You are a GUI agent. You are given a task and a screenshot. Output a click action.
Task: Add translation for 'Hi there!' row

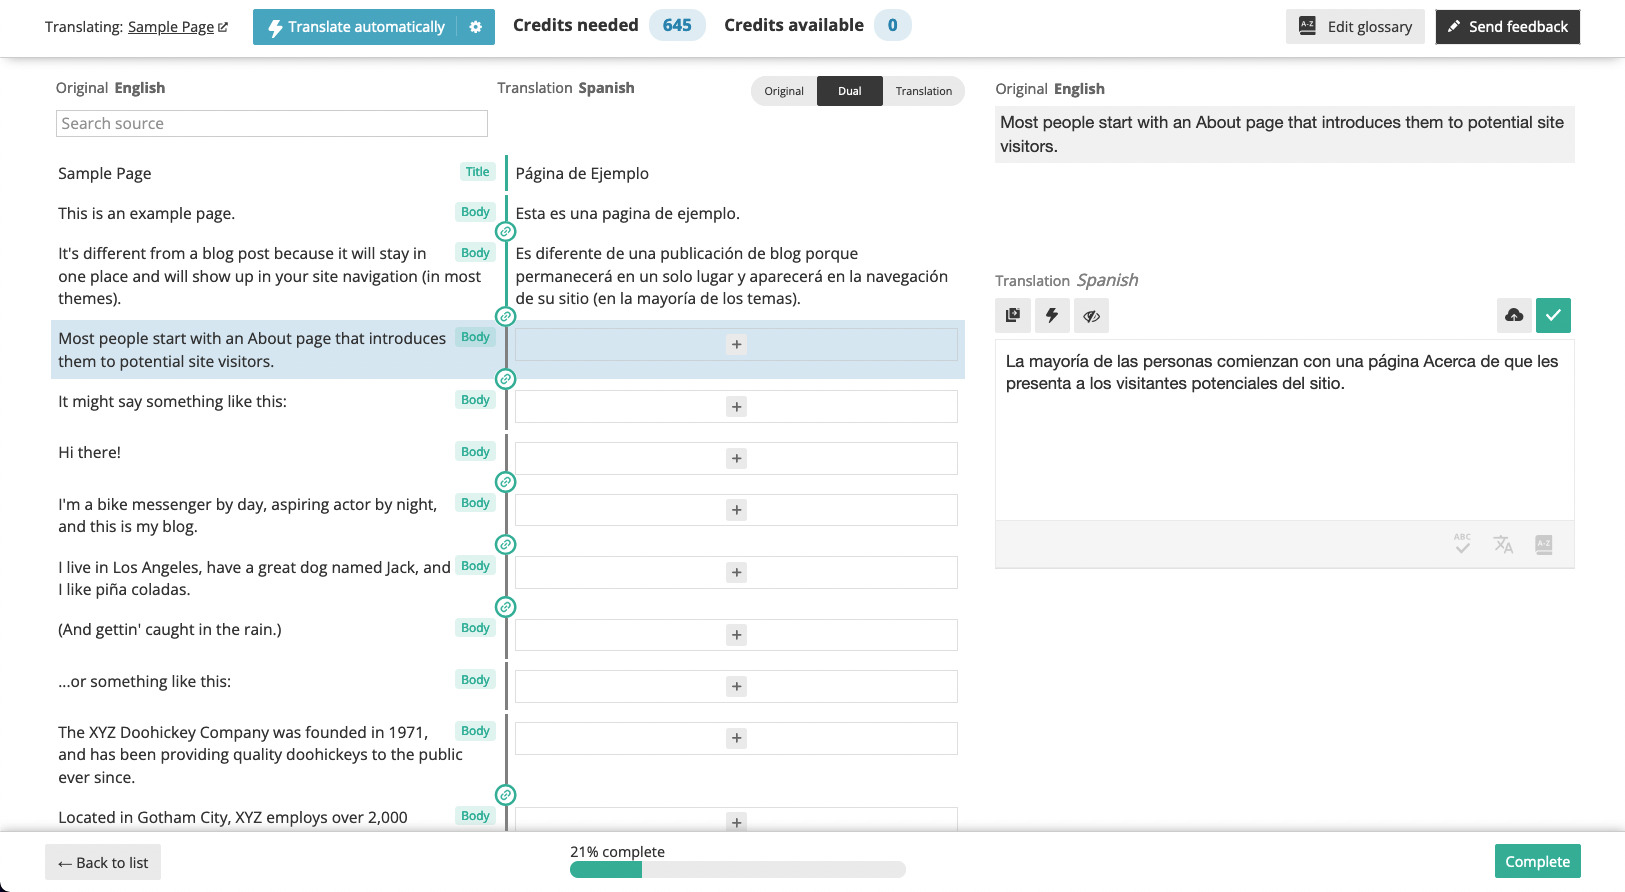tap(736, 458)
